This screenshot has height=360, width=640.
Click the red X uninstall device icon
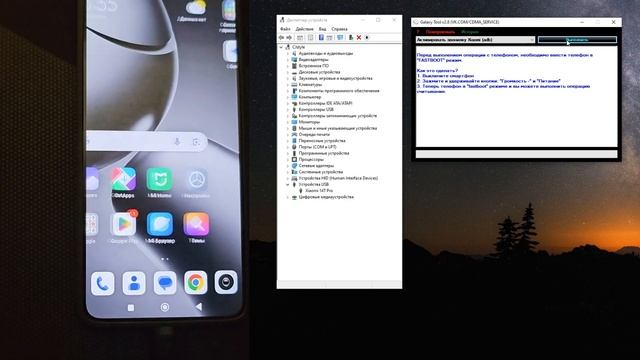359,38
